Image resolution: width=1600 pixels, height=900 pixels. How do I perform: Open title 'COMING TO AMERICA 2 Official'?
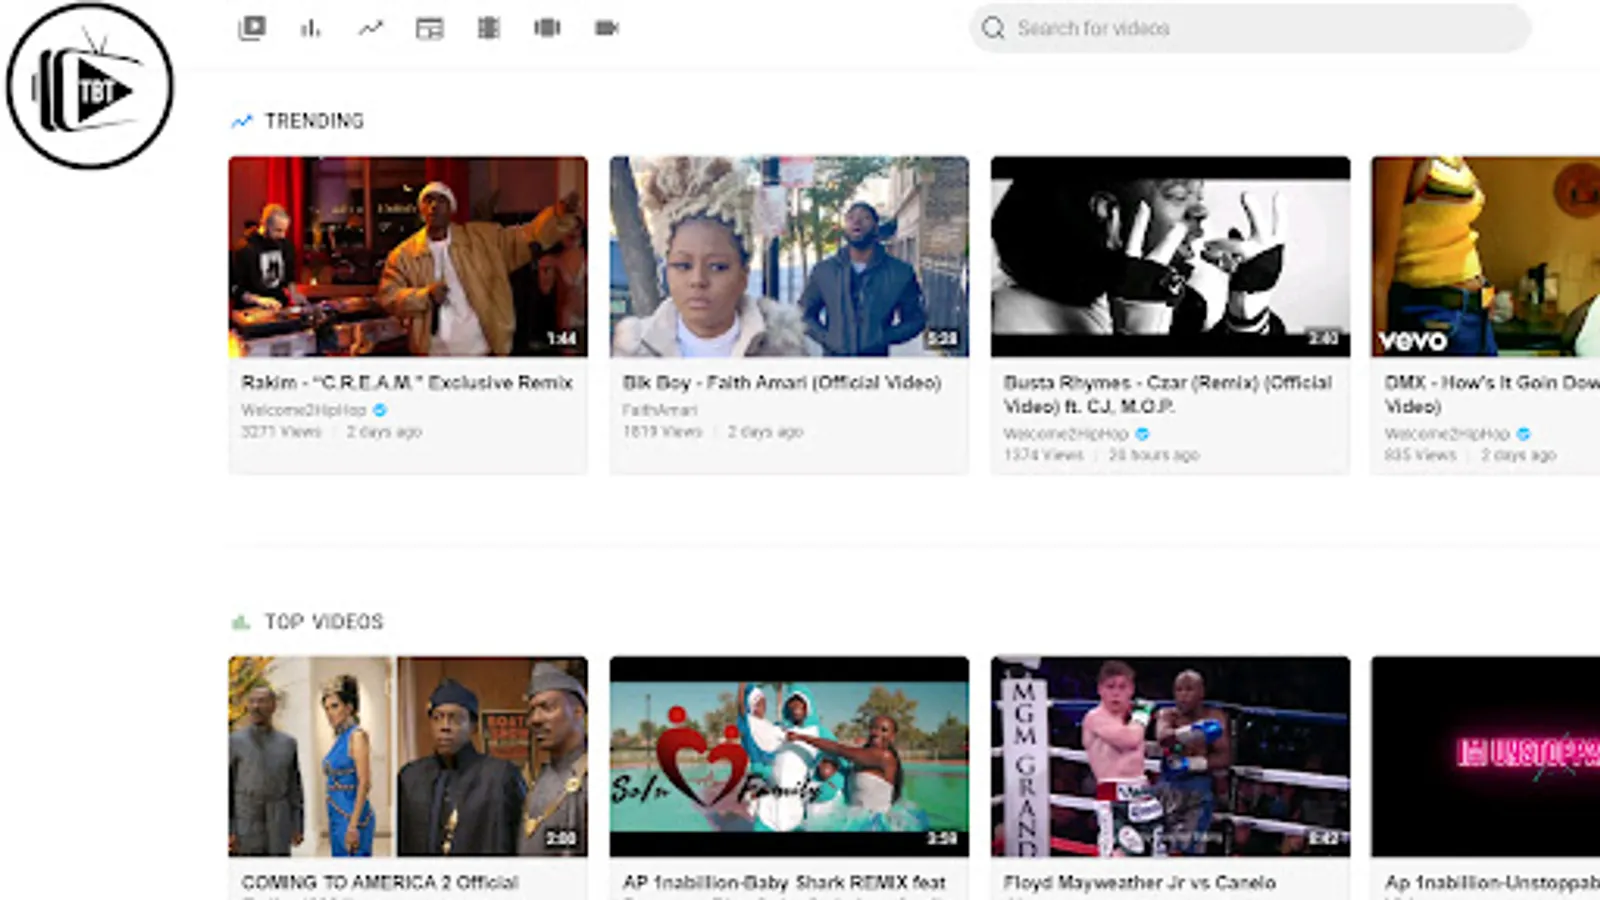[380, 883]
